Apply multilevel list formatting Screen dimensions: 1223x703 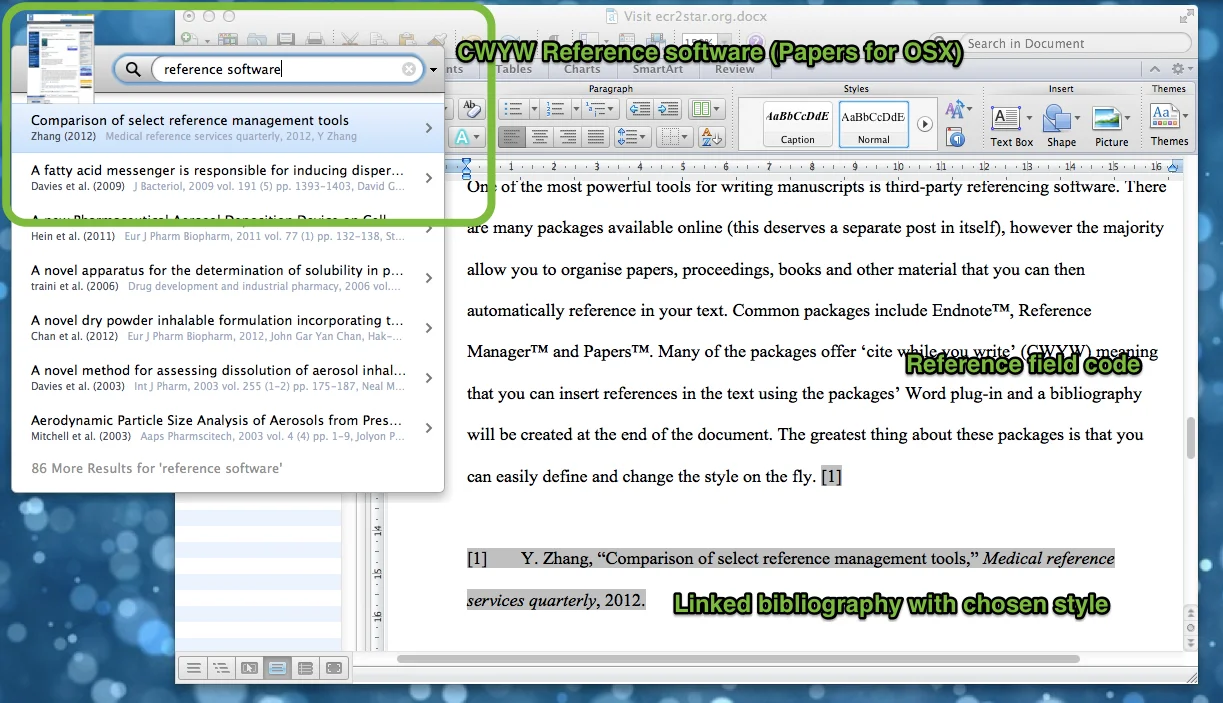coord(602,109)
